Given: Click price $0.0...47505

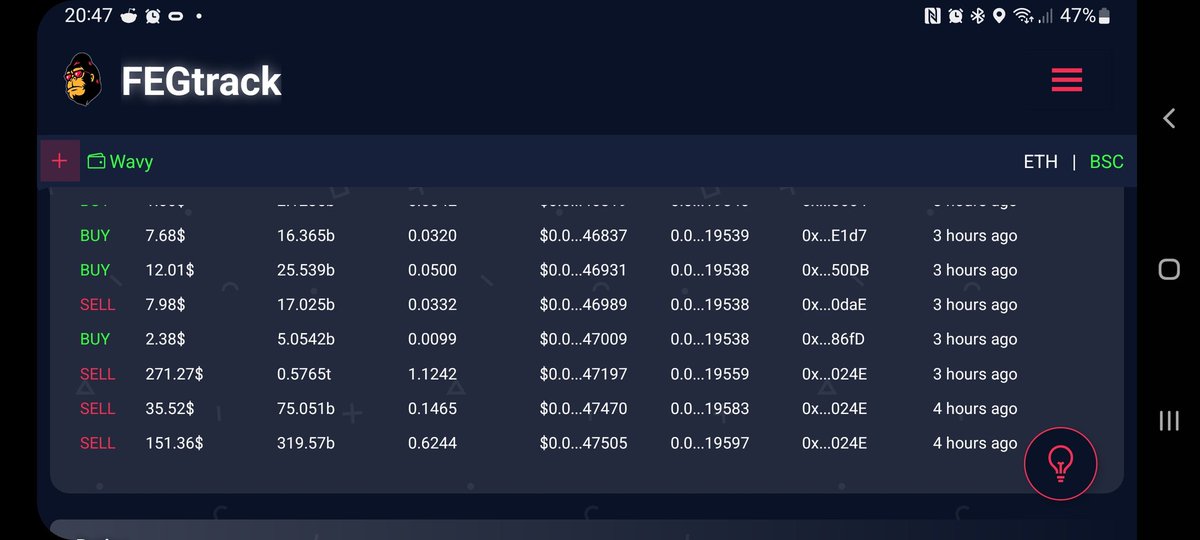Looking at the screenshot, I should [583, 443].
